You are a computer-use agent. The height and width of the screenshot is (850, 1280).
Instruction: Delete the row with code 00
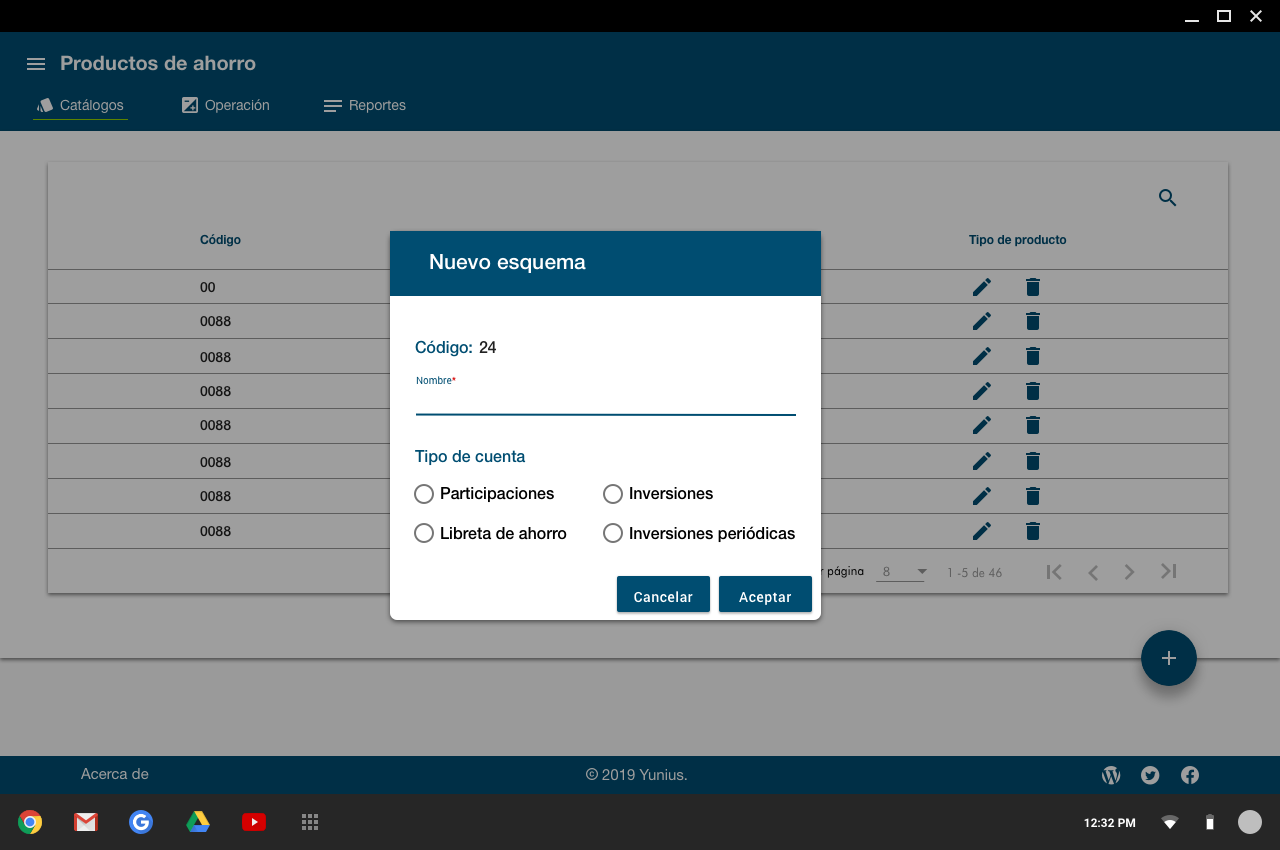point(1033,287)
